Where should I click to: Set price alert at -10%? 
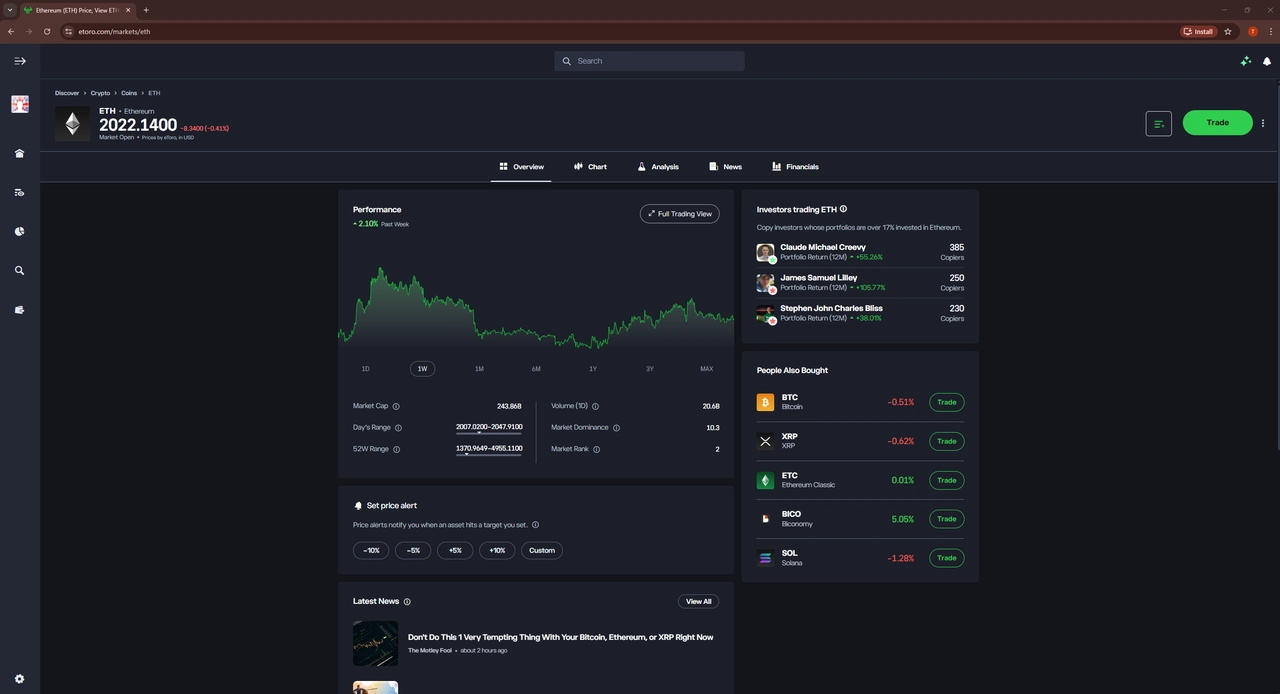pos(371,550)
